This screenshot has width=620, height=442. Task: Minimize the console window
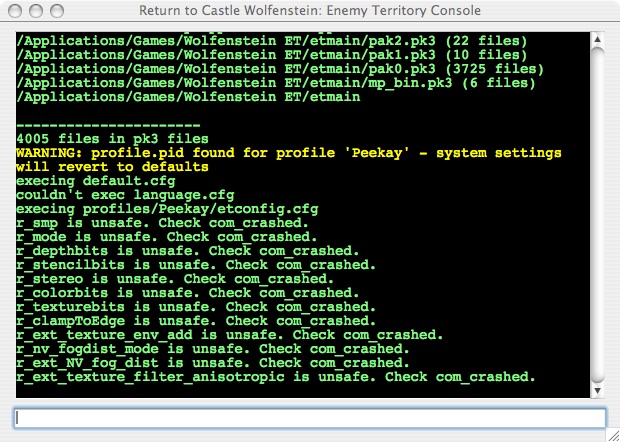pyautogui.click(x=36, y=11)
